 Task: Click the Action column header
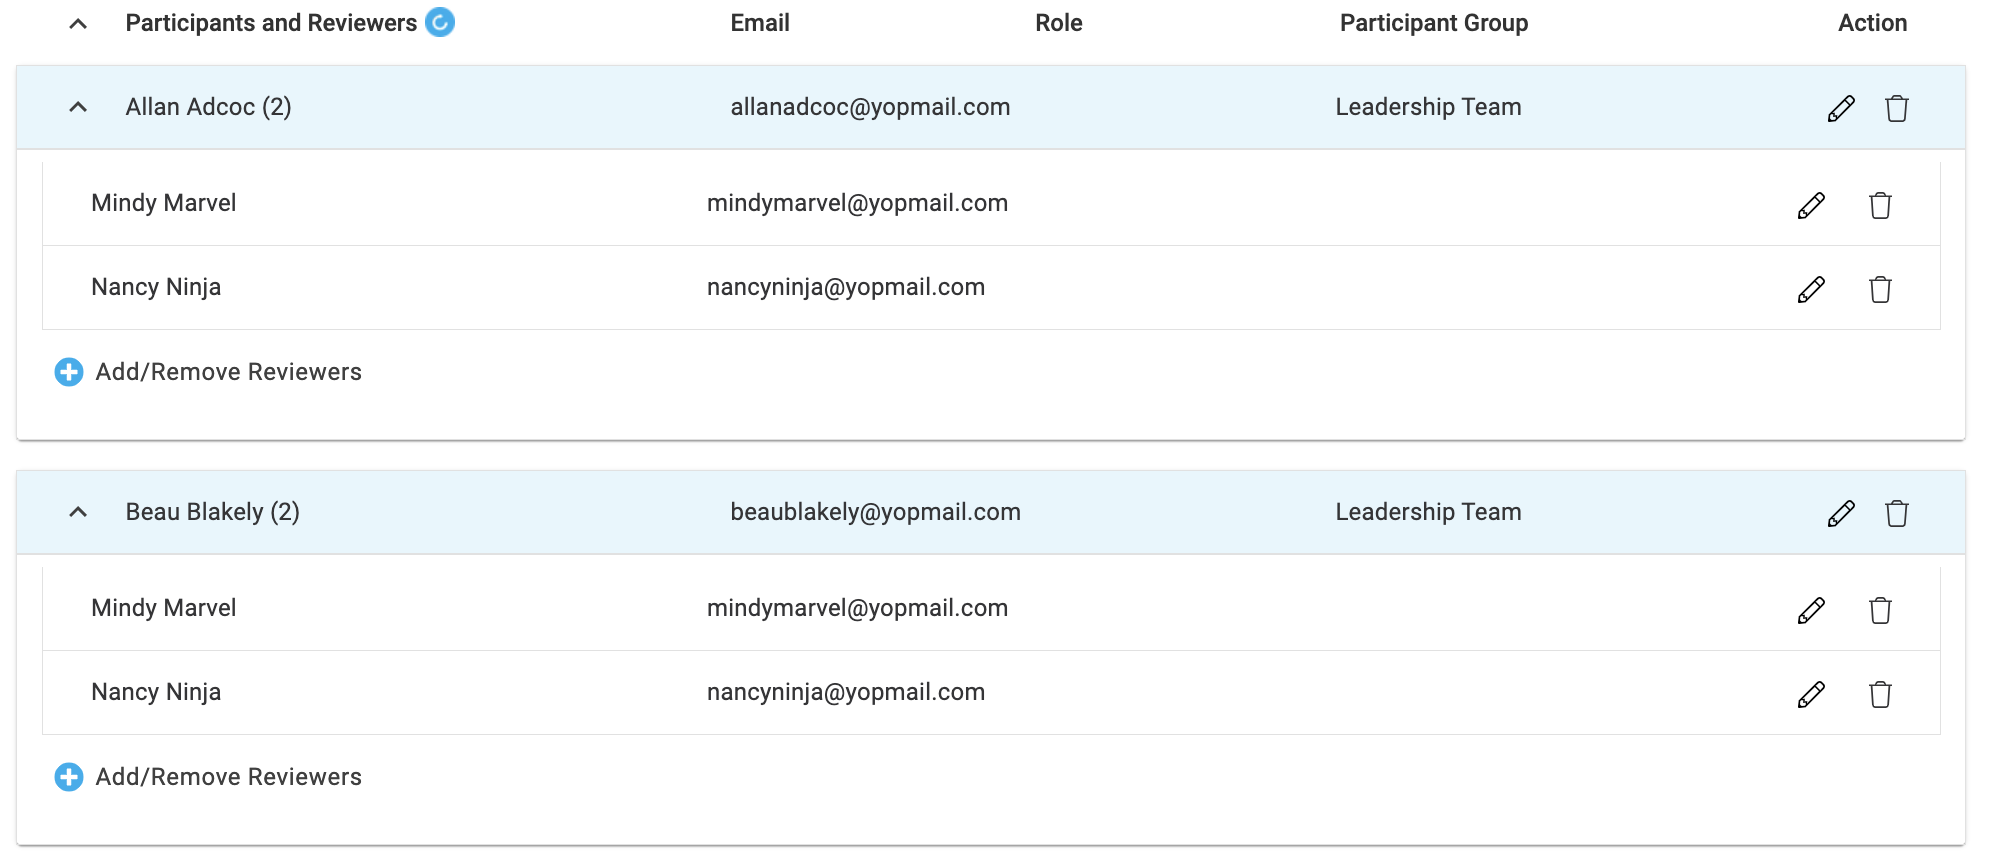1872,23
